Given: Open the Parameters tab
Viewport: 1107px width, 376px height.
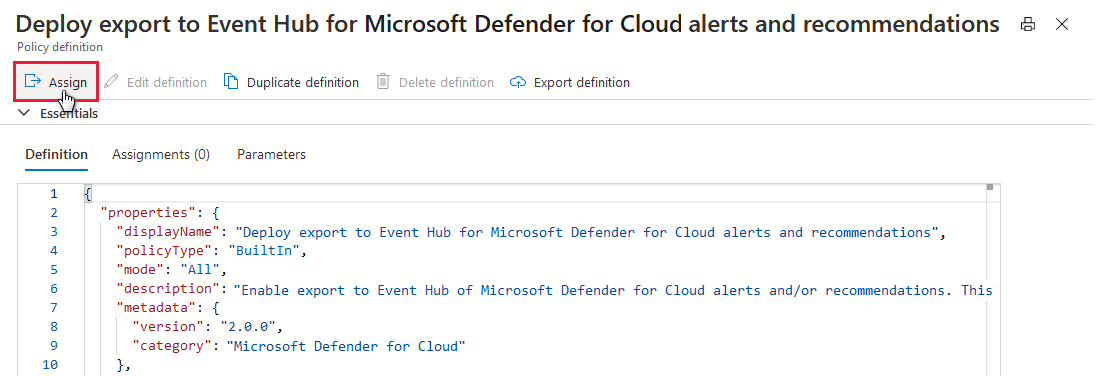Looking at the screenshot, I should [x=271, y=154].
